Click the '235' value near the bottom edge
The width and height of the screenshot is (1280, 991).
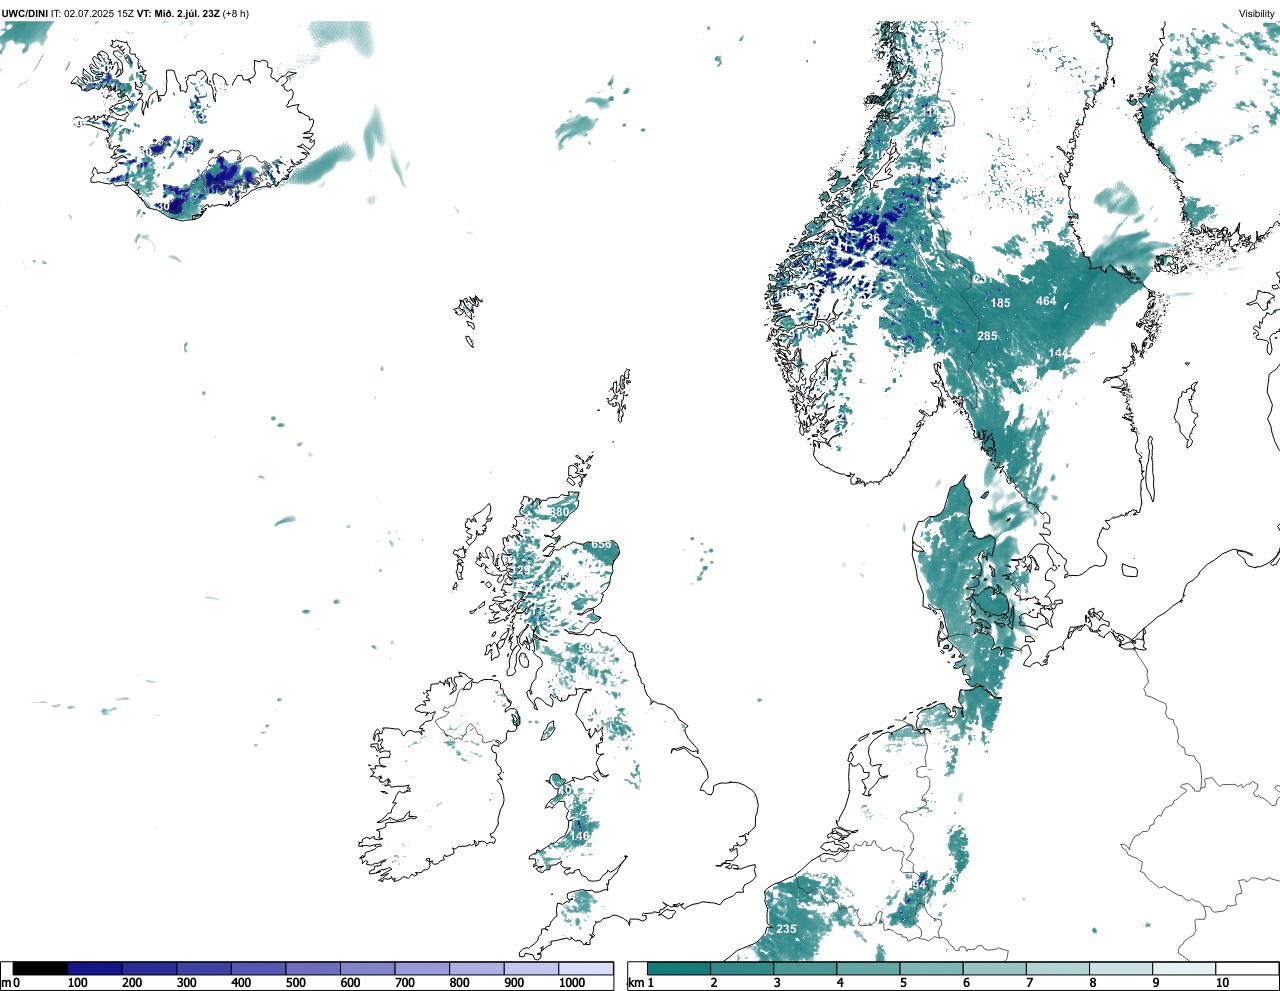(787, 929)
